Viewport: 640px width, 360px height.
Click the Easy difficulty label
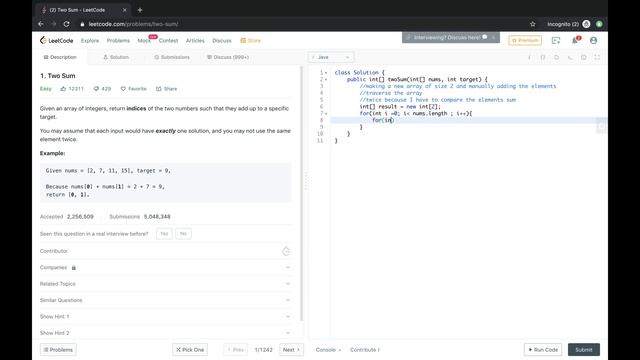46,89
